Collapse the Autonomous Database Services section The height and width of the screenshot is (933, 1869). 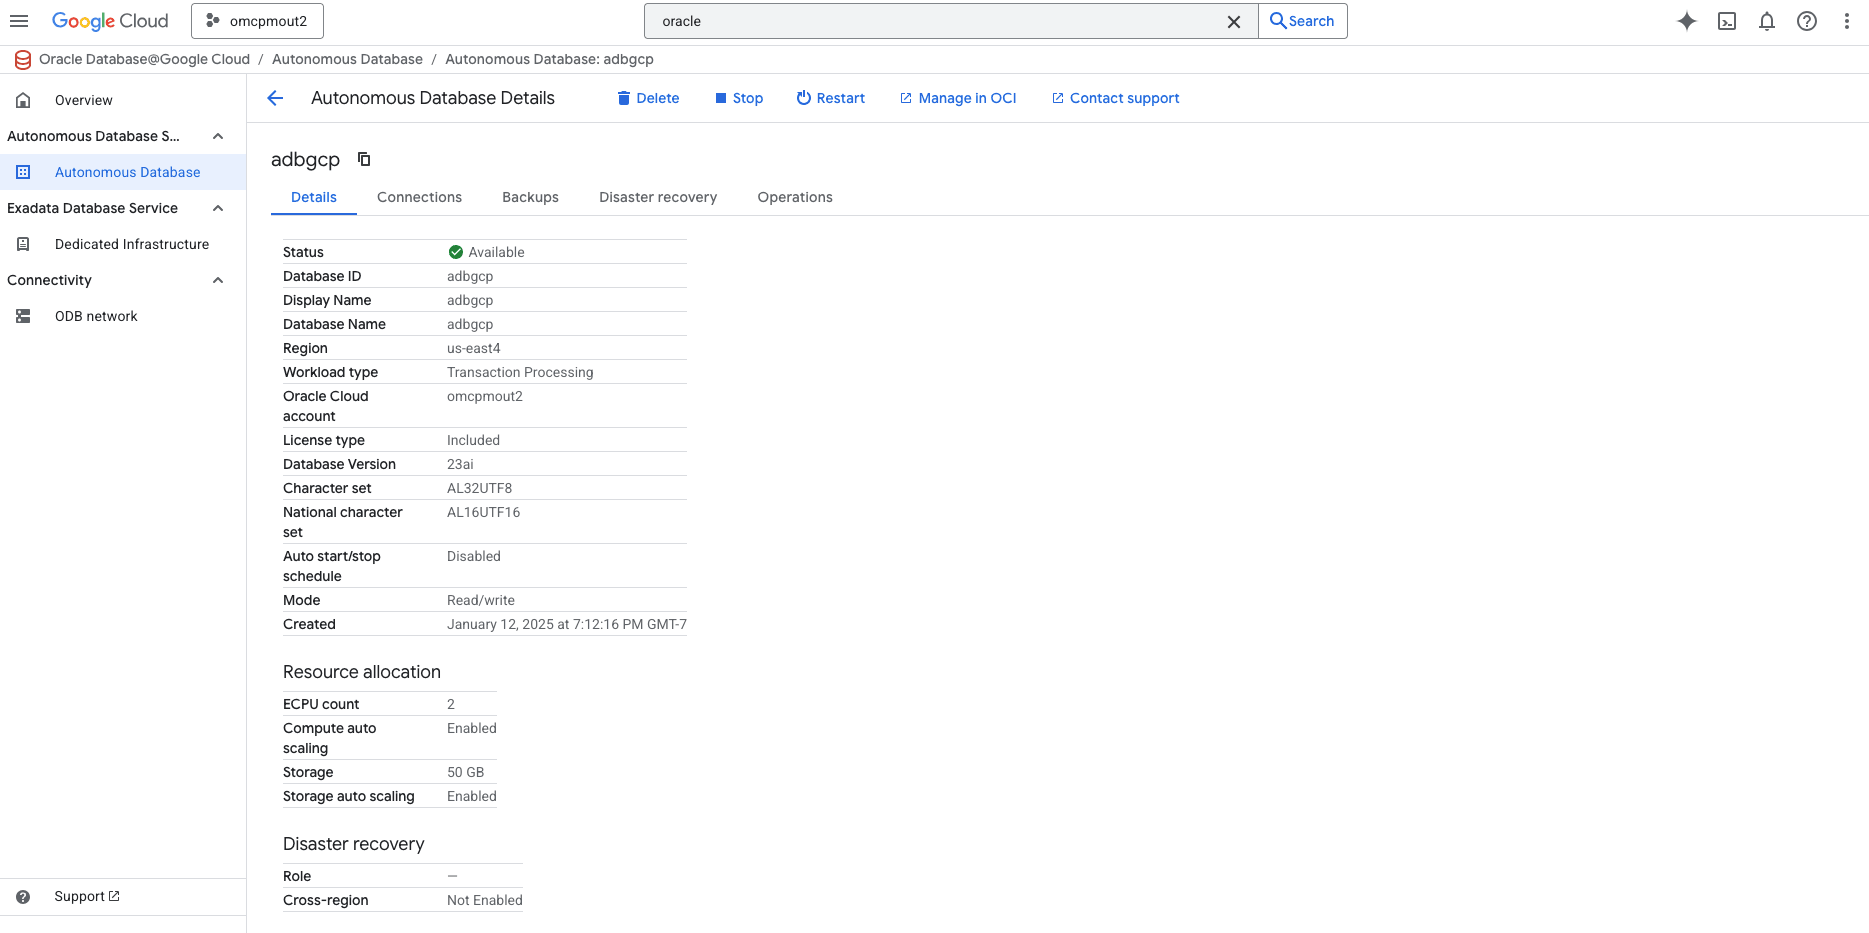click(218, 136)
